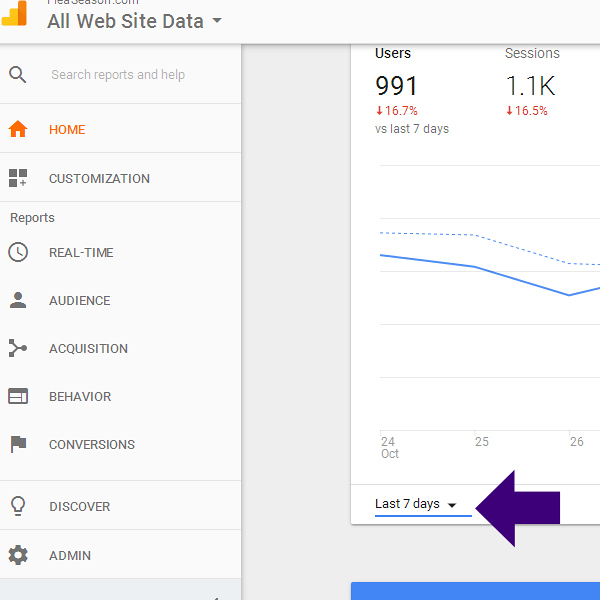The height and width of the screenshot is (600, 600).
Task: Click the Conversions flag icon
Action: pos(17,444)
